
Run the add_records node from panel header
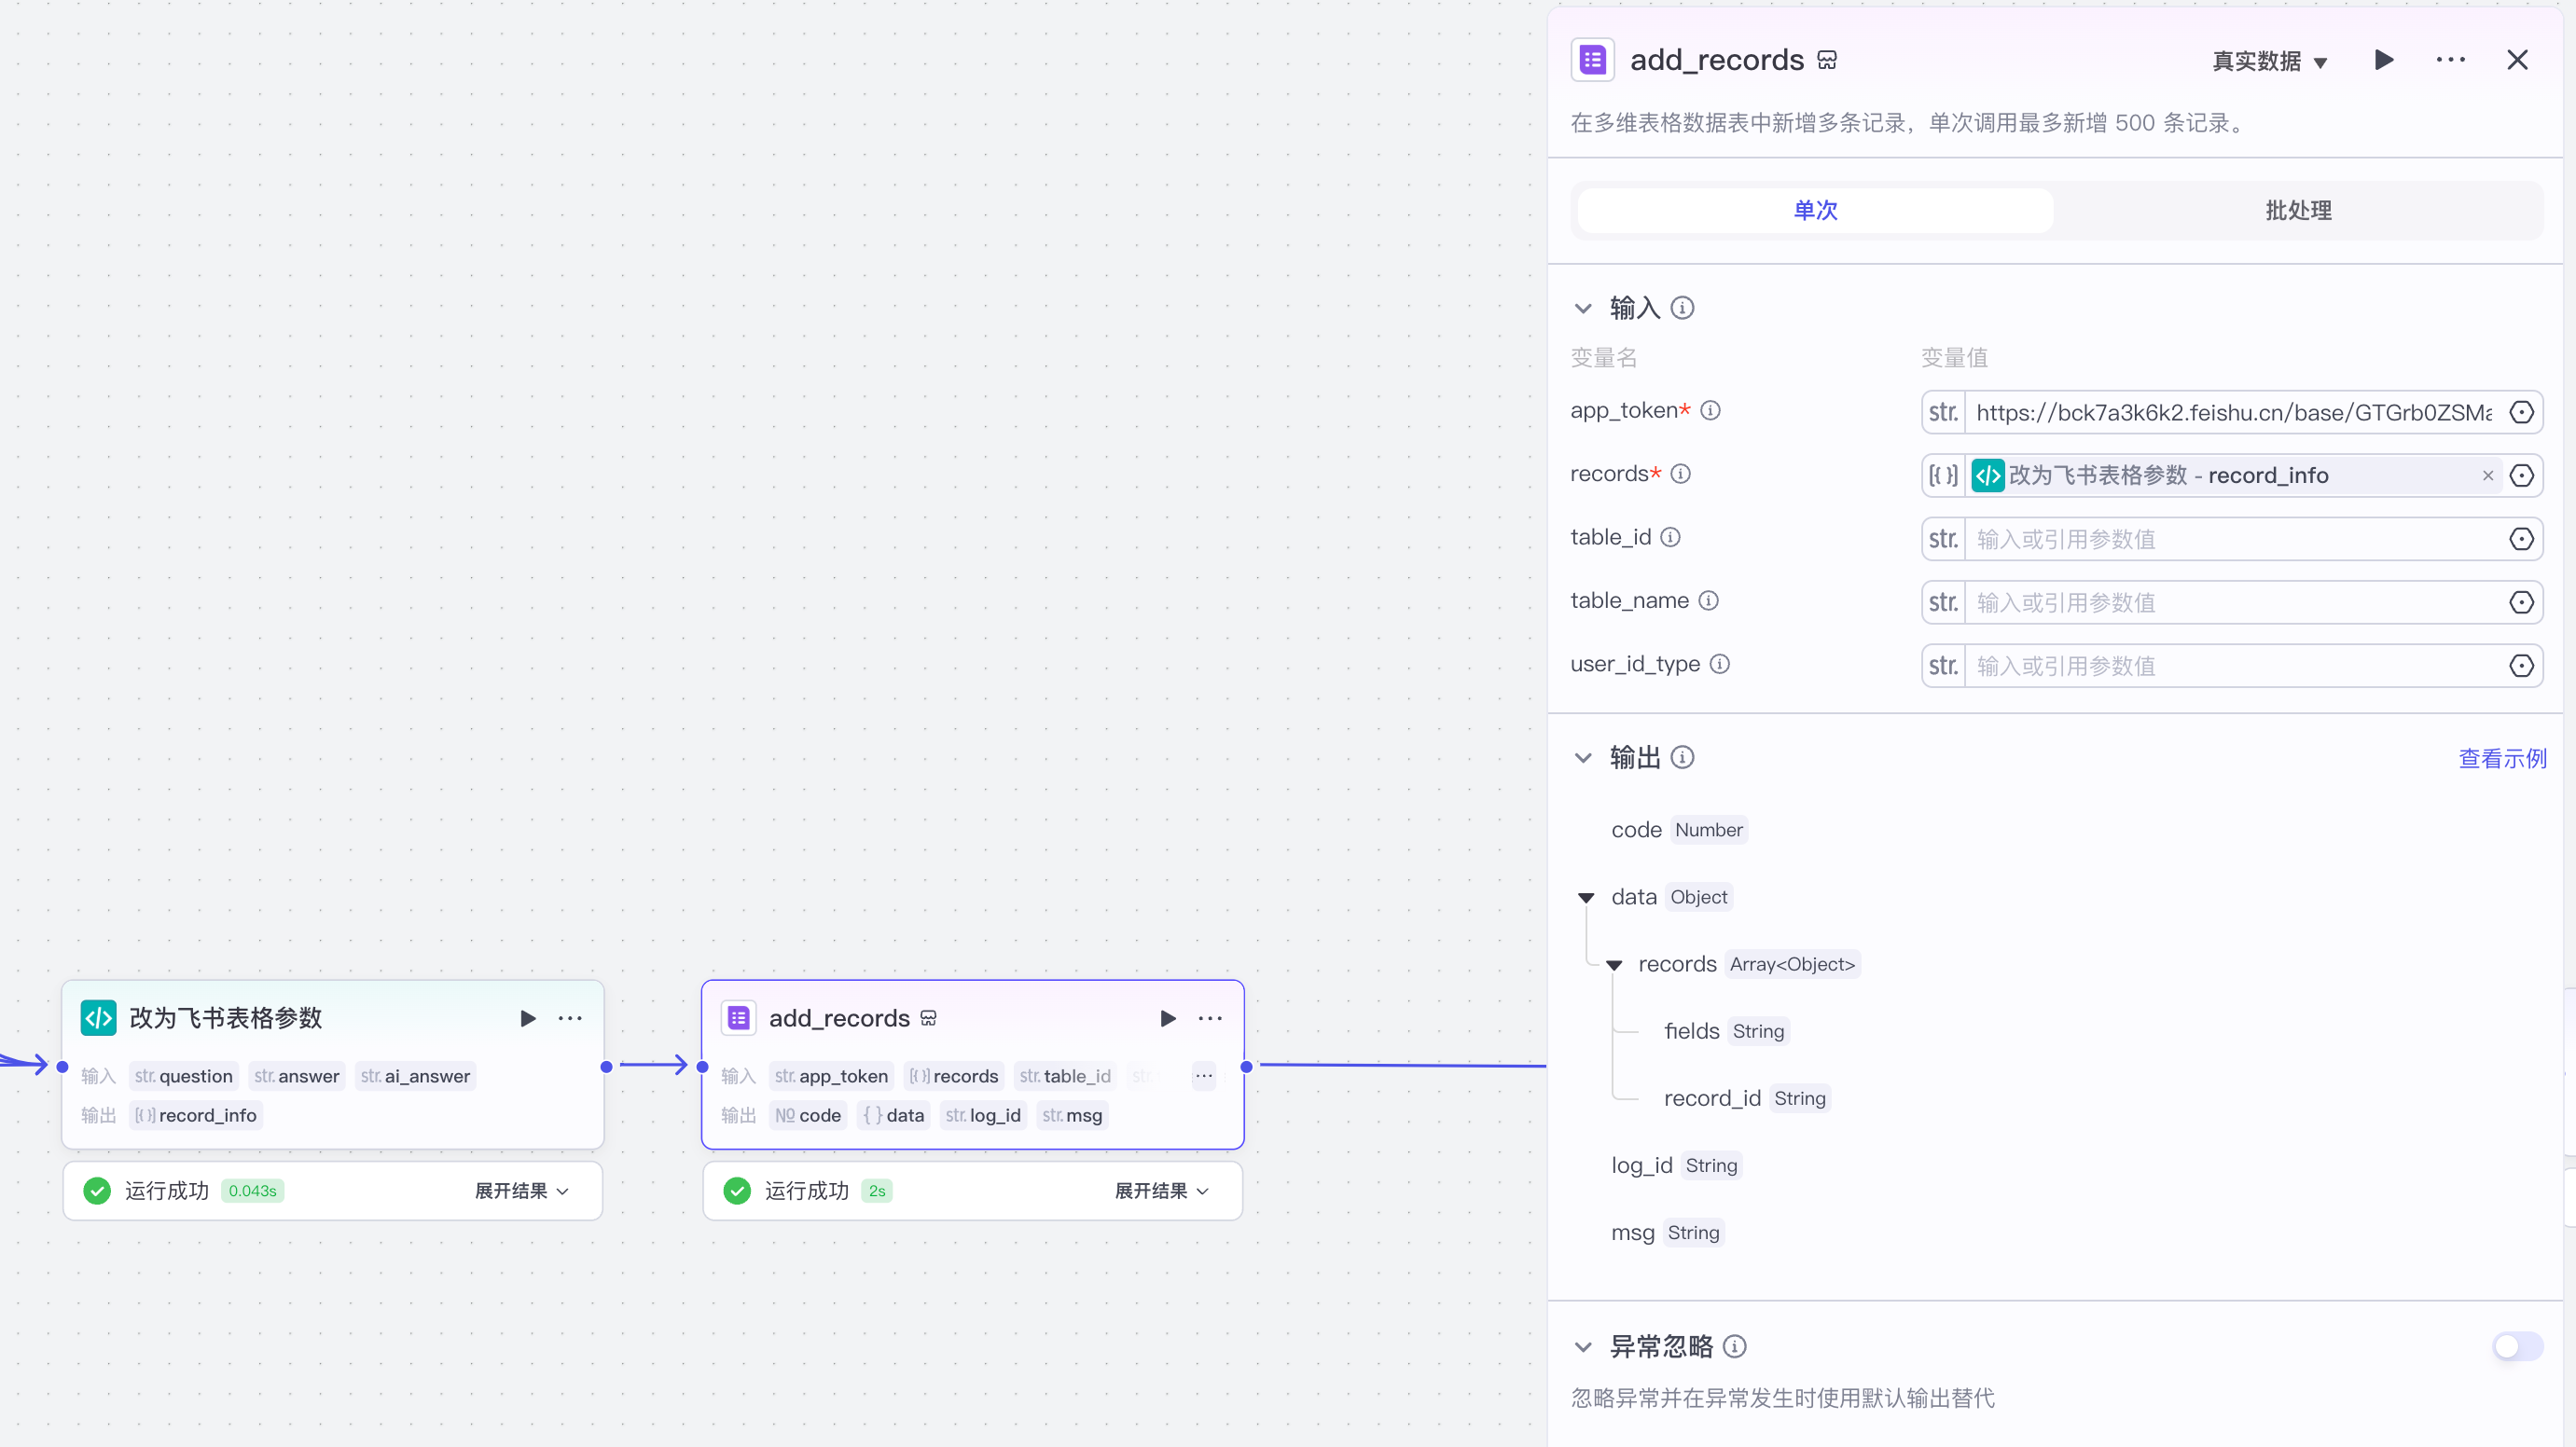pos(2383,60)
